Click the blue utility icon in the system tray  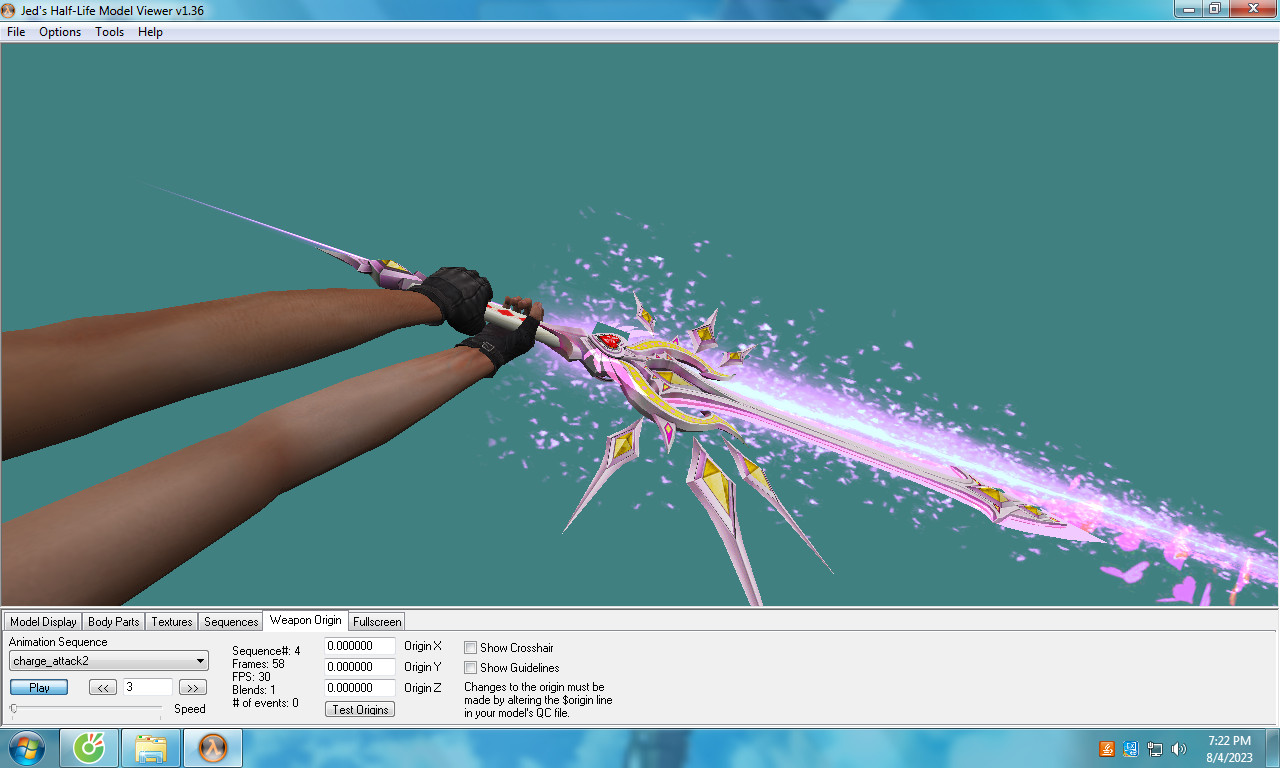point(1130,748)
